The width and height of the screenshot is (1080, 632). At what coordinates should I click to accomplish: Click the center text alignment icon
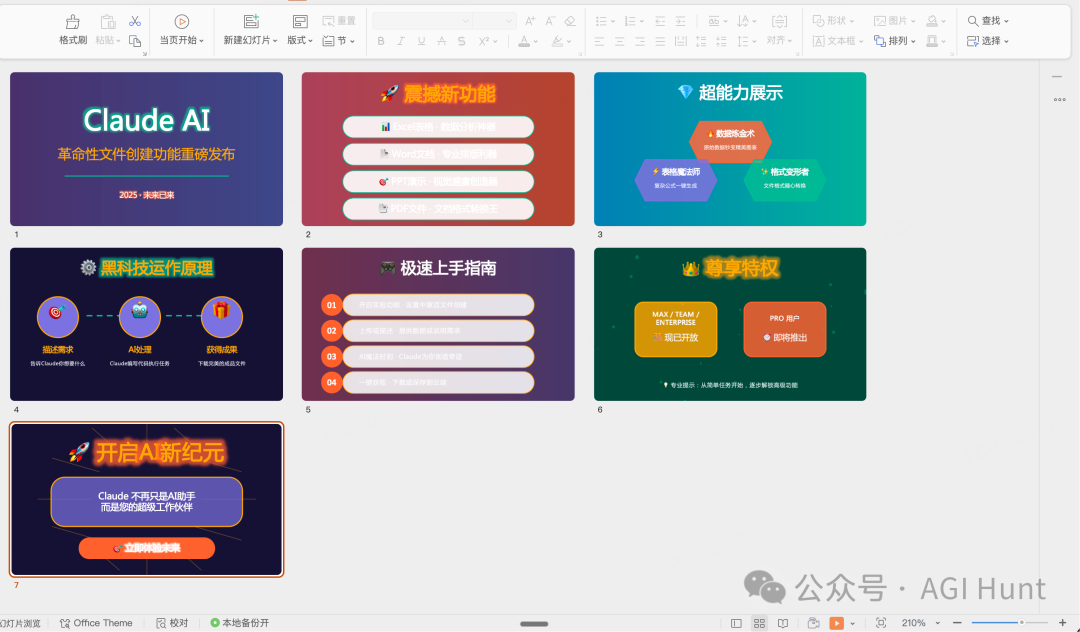(619, 41)
